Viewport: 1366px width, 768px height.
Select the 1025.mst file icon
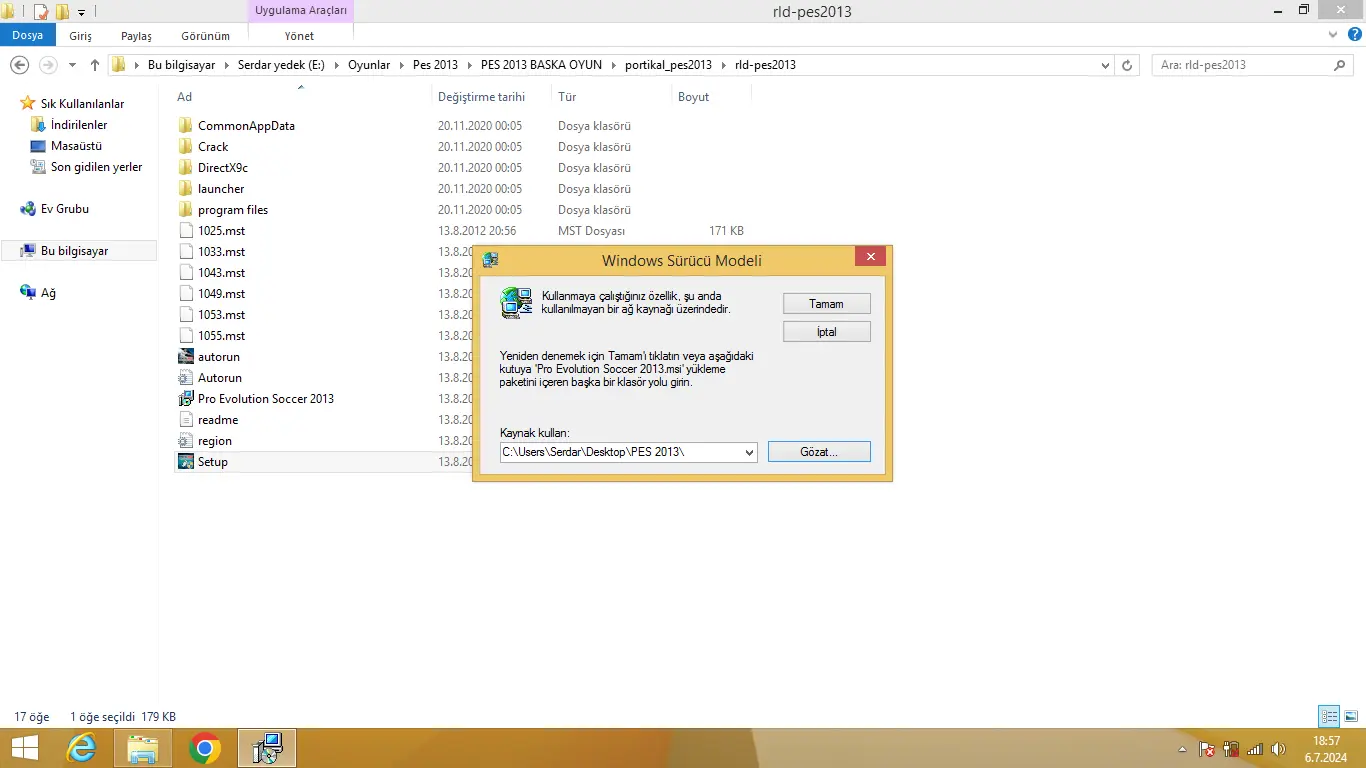point(185,231)
